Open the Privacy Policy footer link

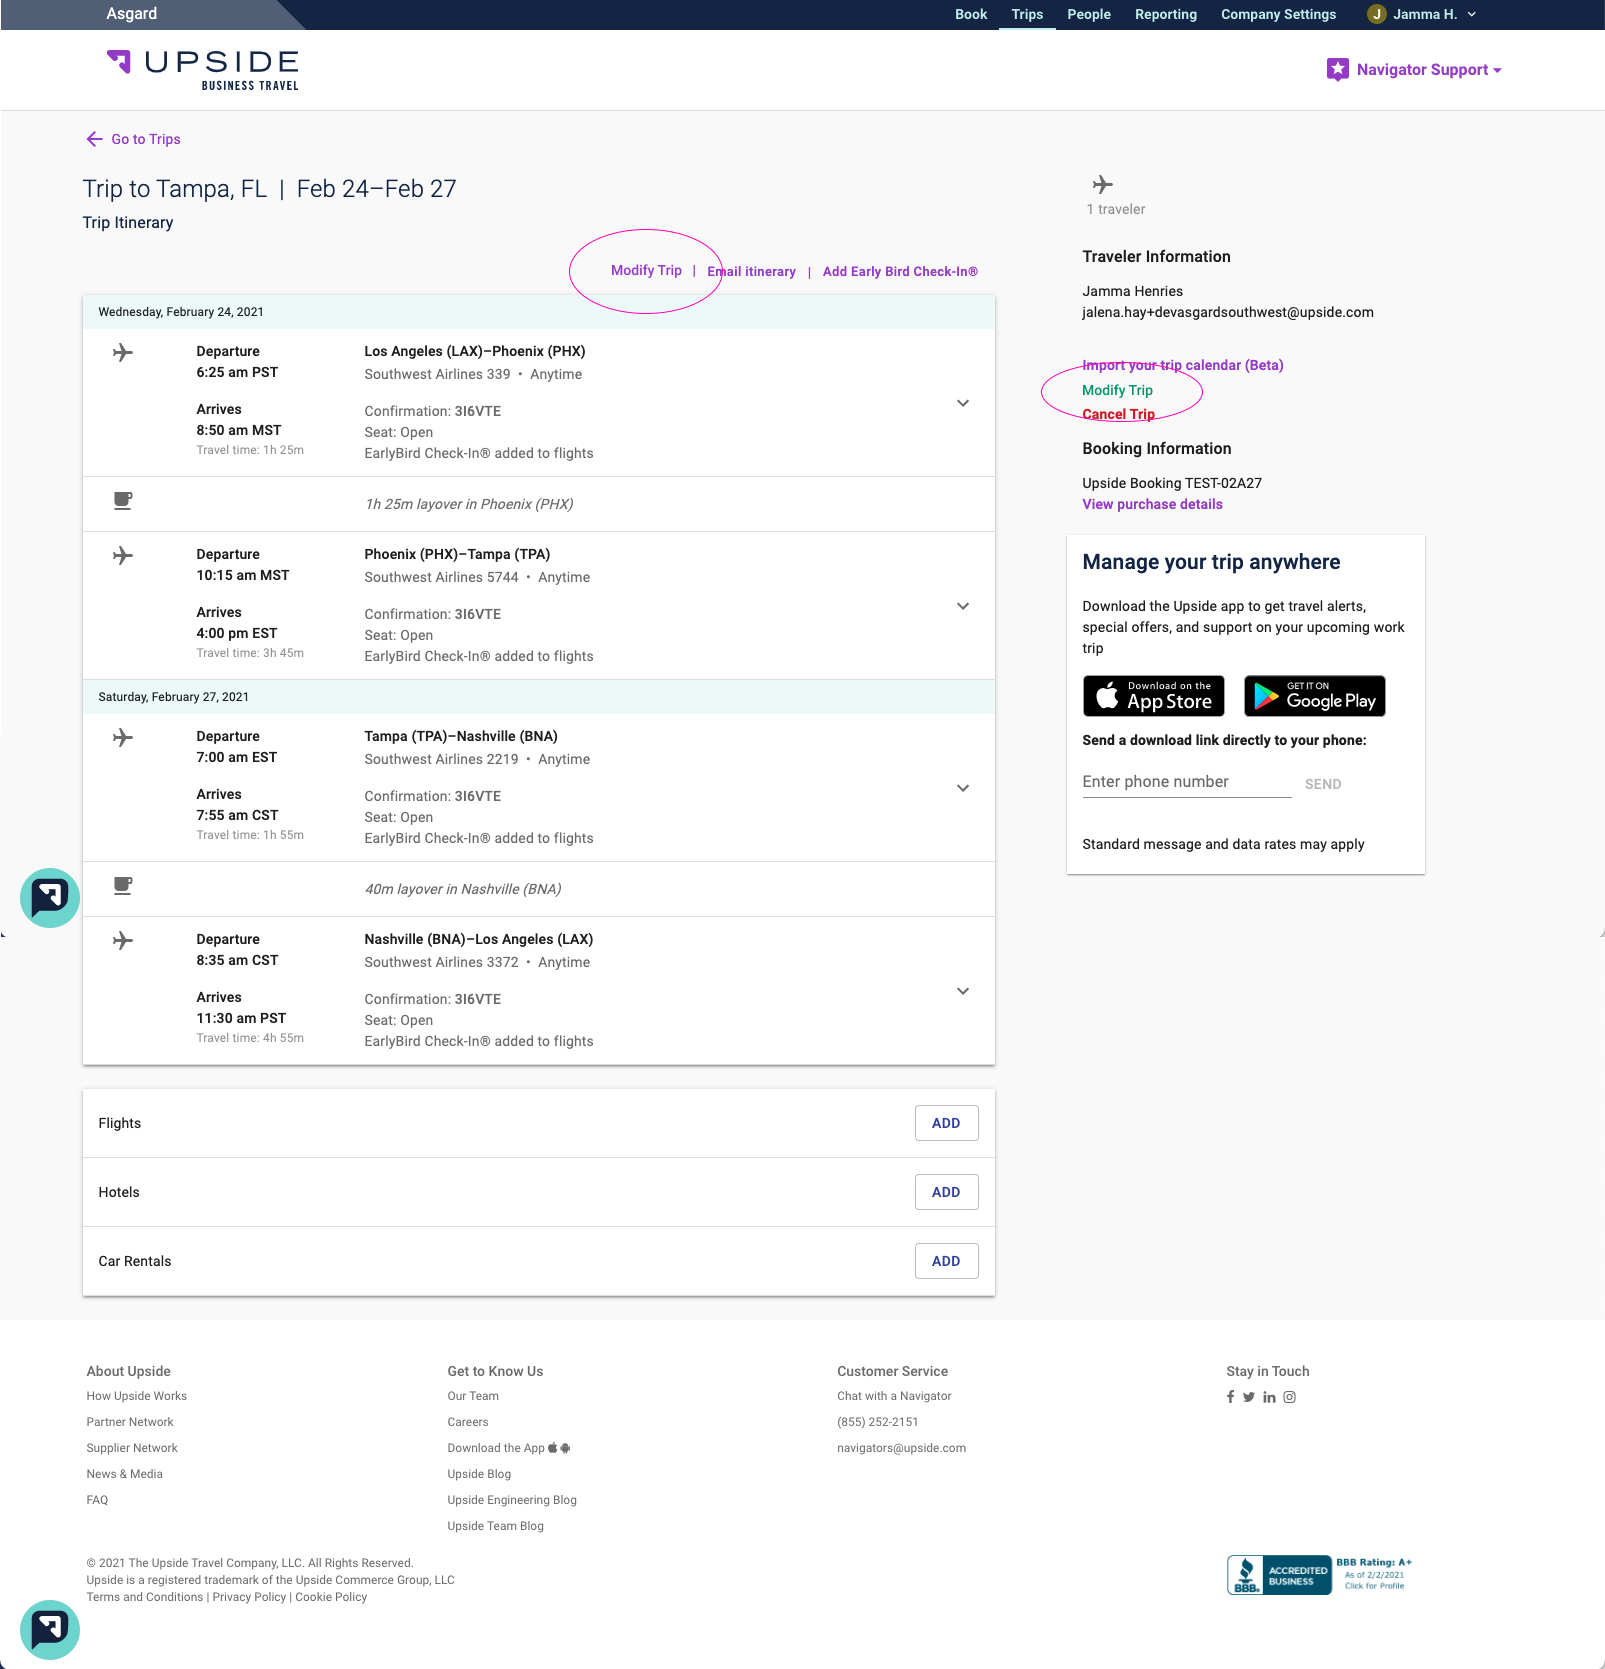coord(249,1597)
